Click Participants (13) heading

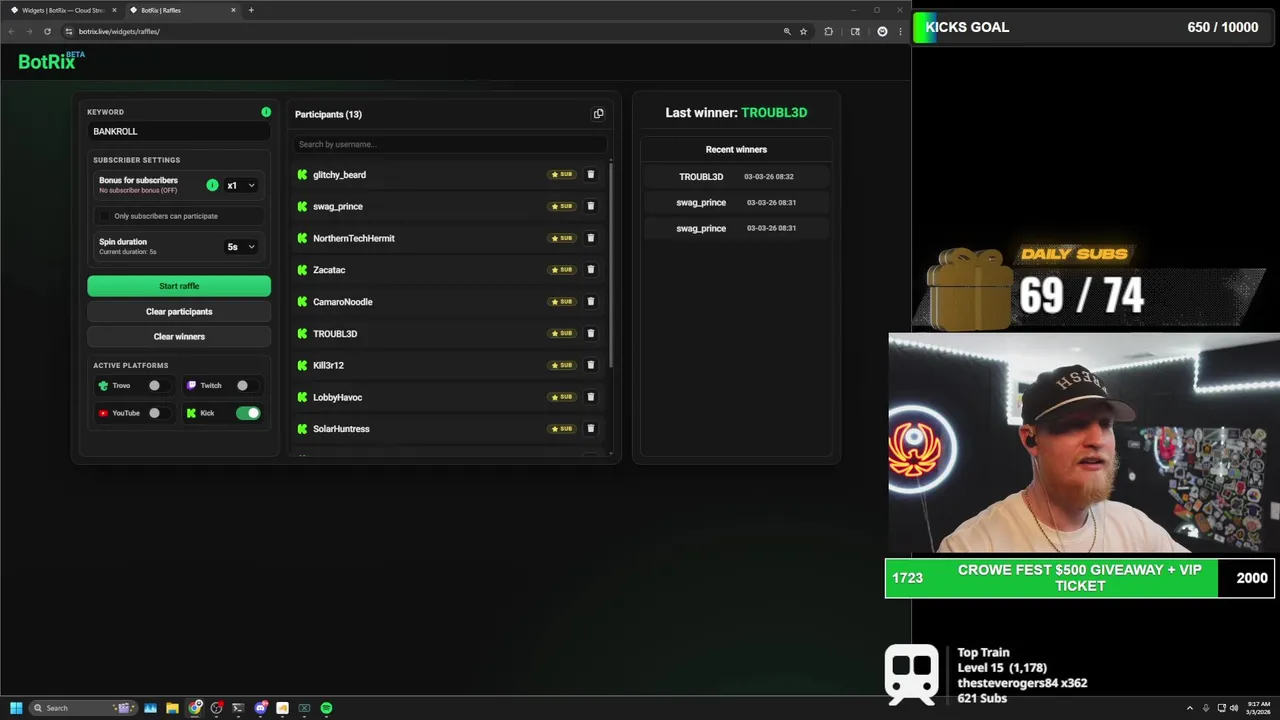click(328, 114)
